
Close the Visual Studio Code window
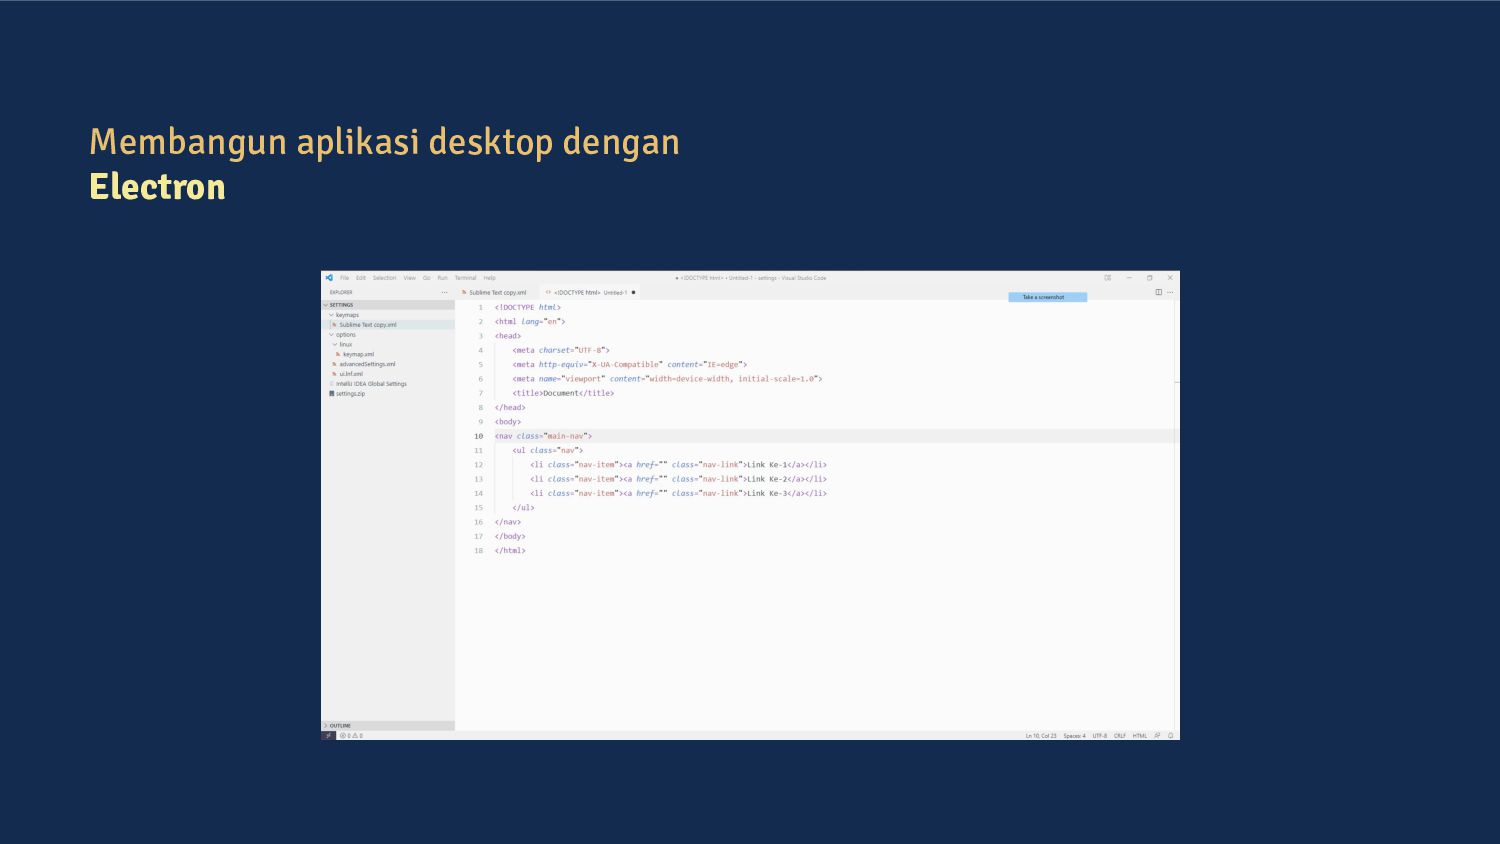[x=1170, y=278]
